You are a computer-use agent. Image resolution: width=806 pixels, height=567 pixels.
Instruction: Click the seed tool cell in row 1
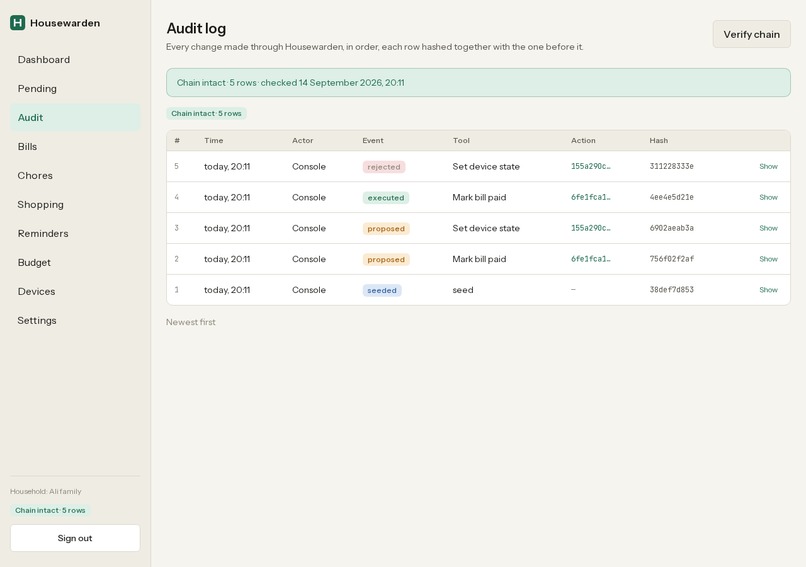coord(463,290)
